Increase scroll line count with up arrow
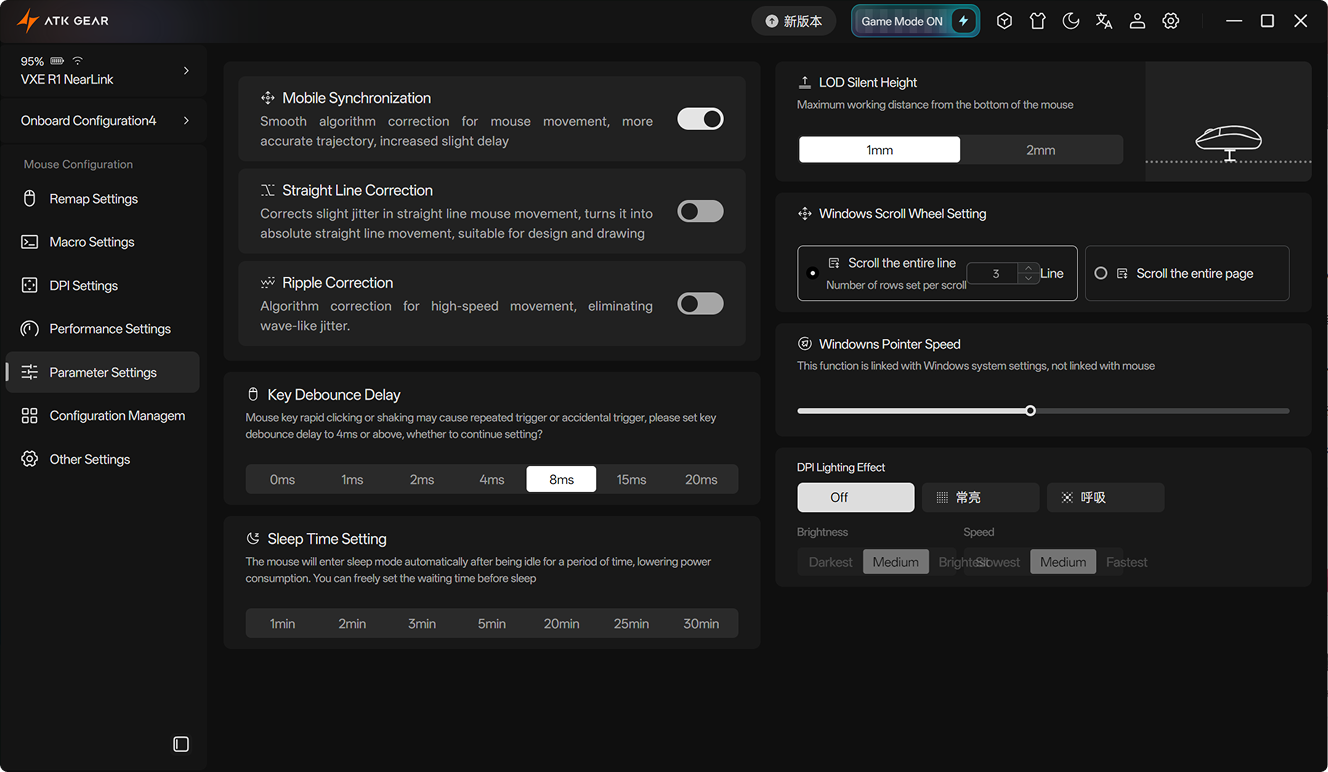 1028,268
